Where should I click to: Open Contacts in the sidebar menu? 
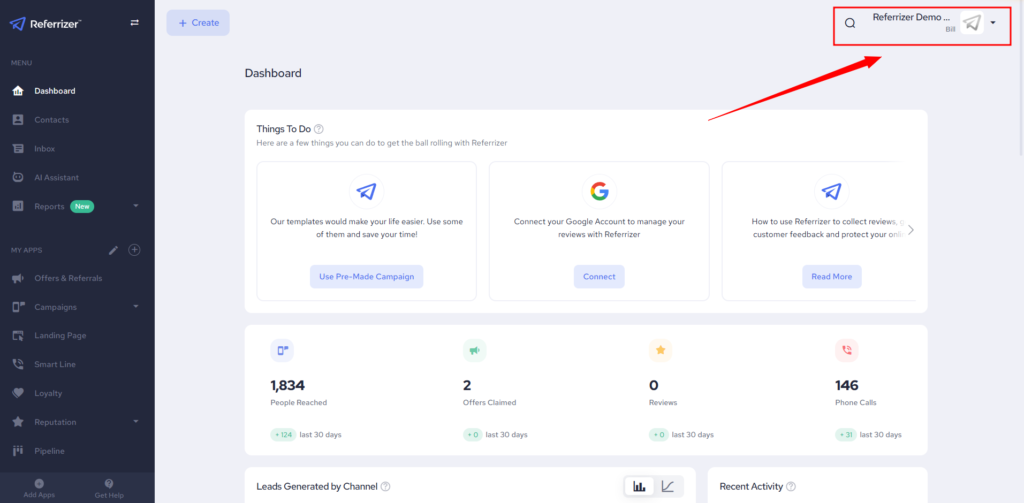pos(51,120)
